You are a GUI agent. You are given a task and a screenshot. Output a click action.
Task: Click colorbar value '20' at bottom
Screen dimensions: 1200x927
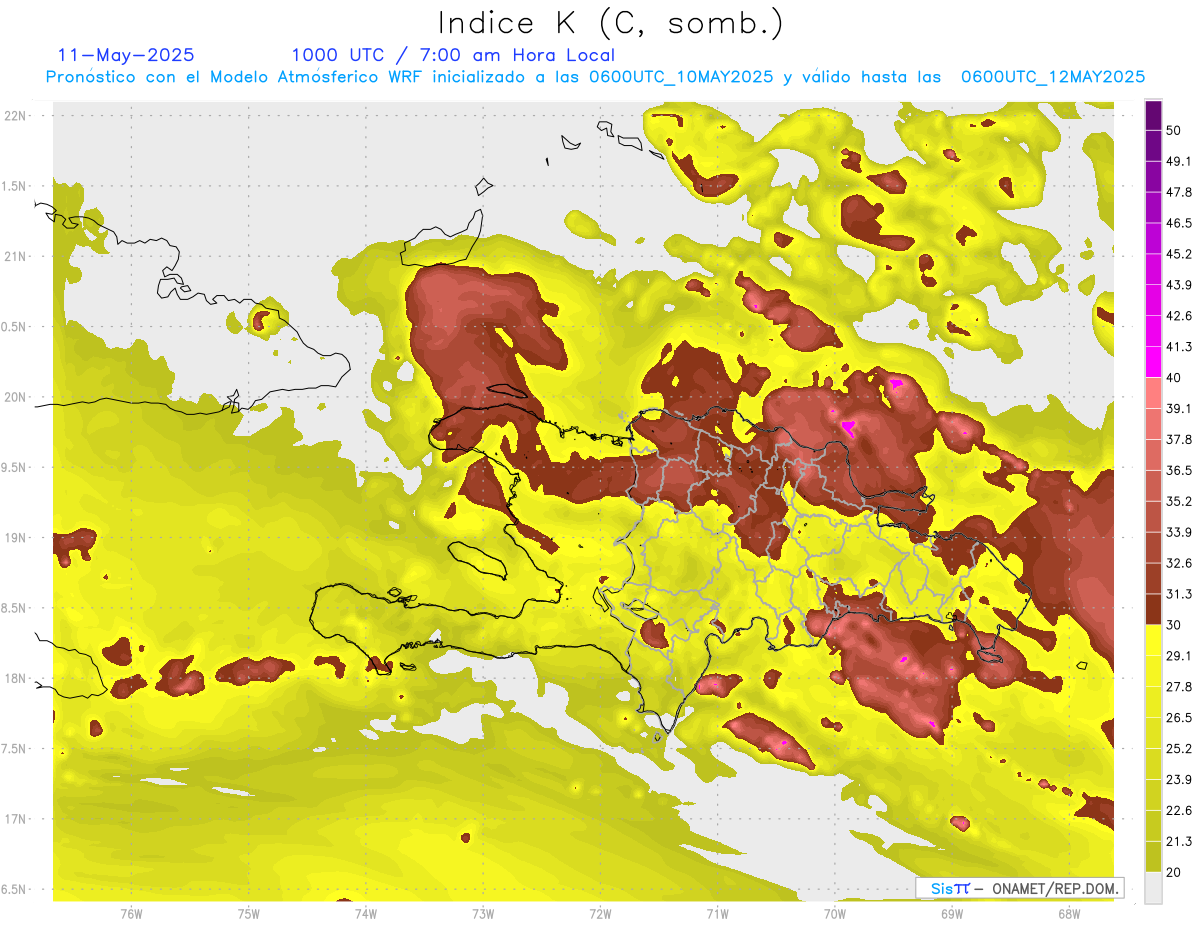coord(1175,873)
